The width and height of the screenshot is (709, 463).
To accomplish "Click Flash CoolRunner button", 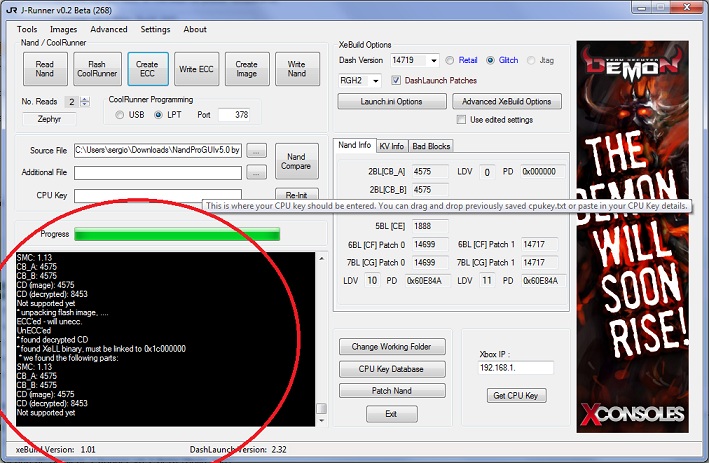I will (x=97, y=69).
